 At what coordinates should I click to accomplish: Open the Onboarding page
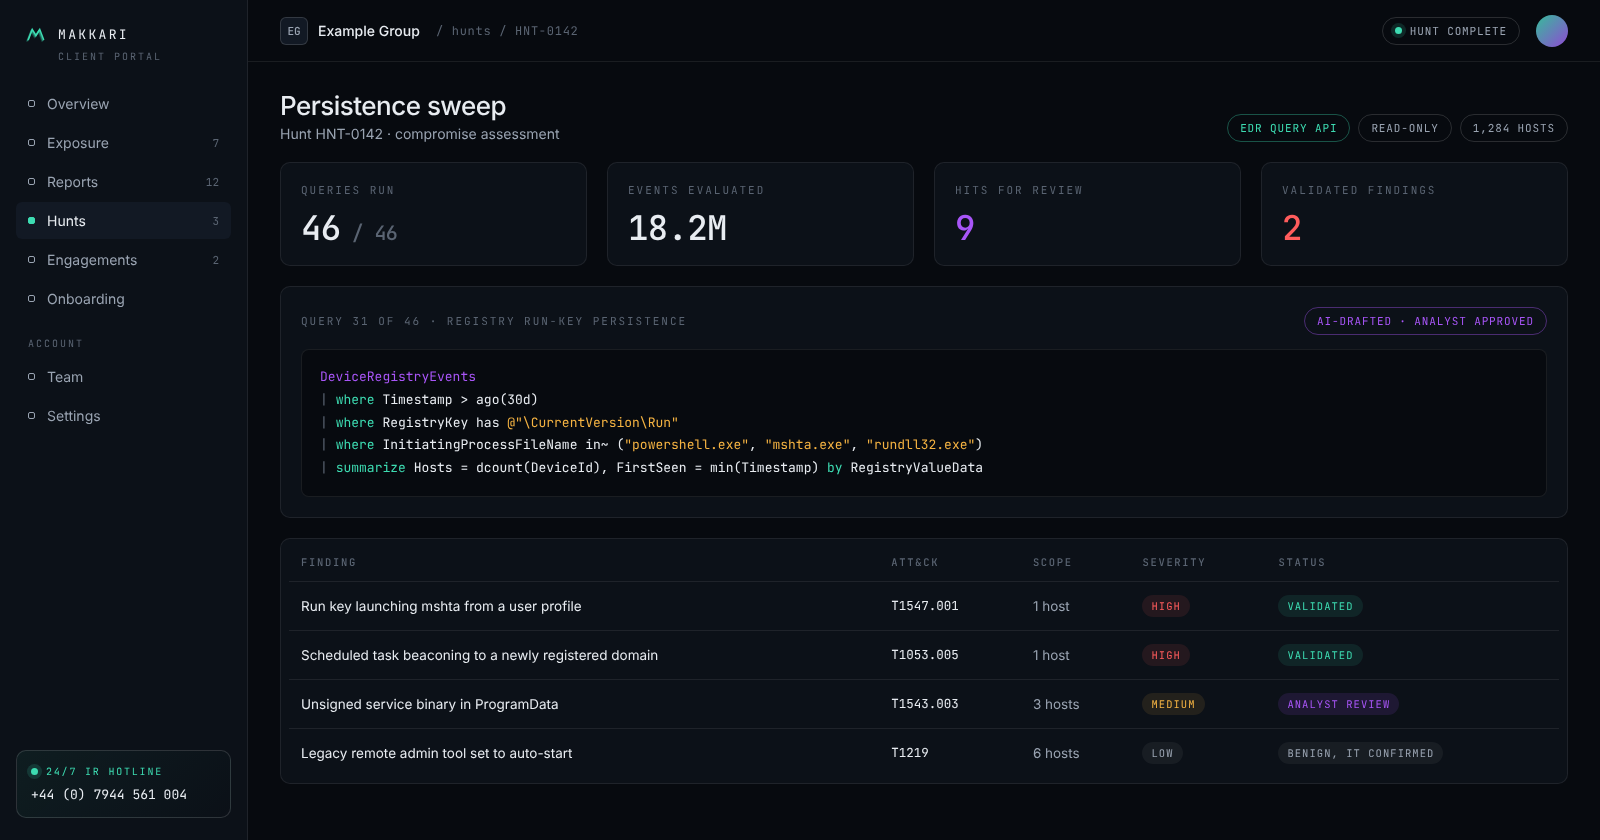123,299
